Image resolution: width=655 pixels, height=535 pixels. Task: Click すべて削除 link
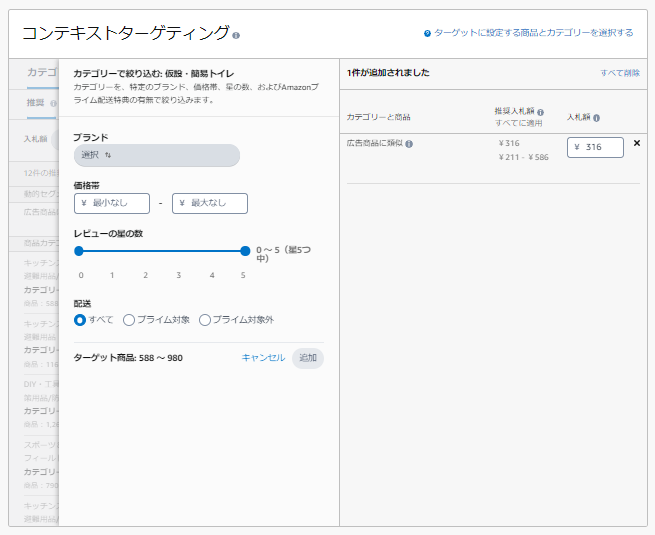[620, 73]
